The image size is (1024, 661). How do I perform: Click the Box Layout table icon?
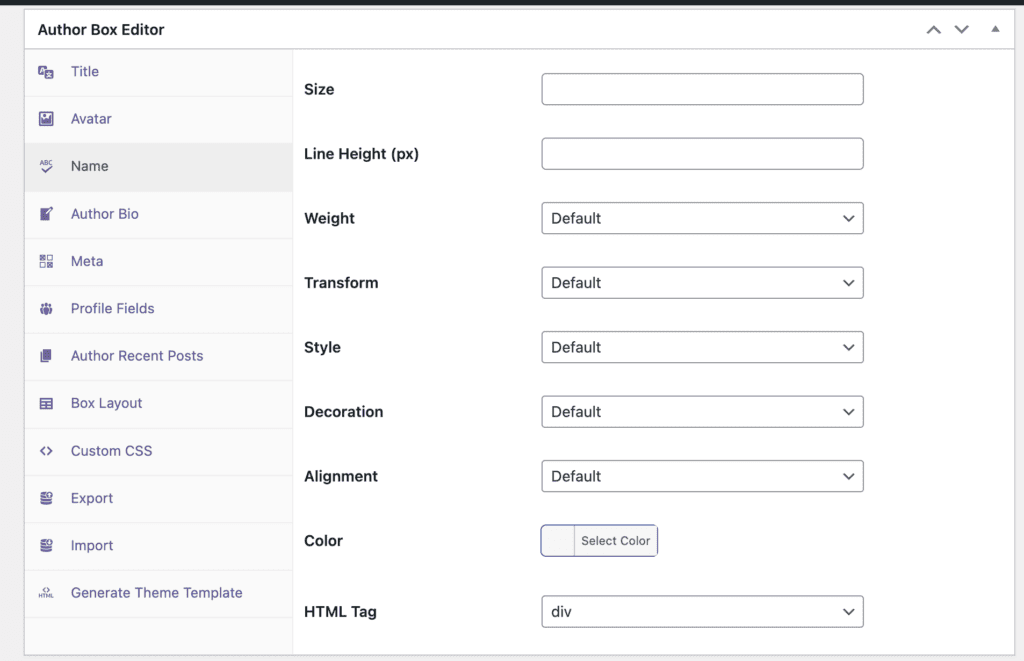coord(46,403)
